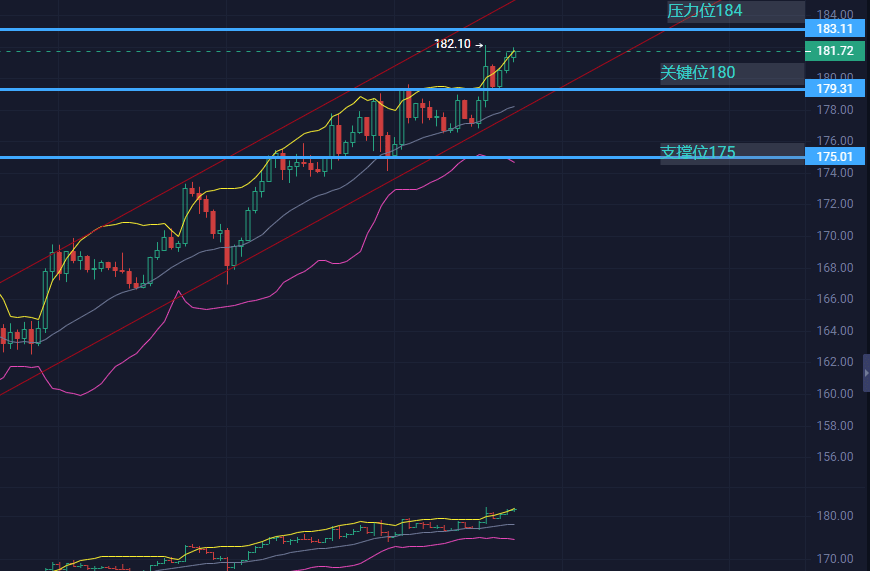The height and width of the screenshot is (571, 870).
Task: Click 162.00 on the price axis
Action: pos(834,362)
